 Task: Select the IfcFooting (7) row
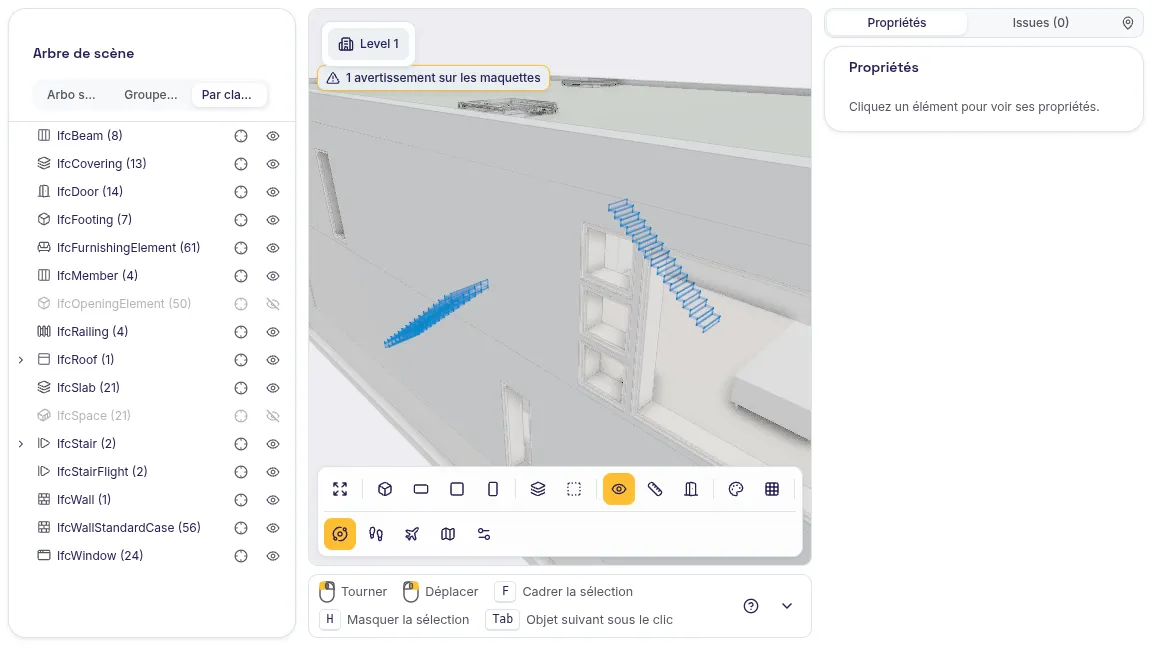(152, 220)
